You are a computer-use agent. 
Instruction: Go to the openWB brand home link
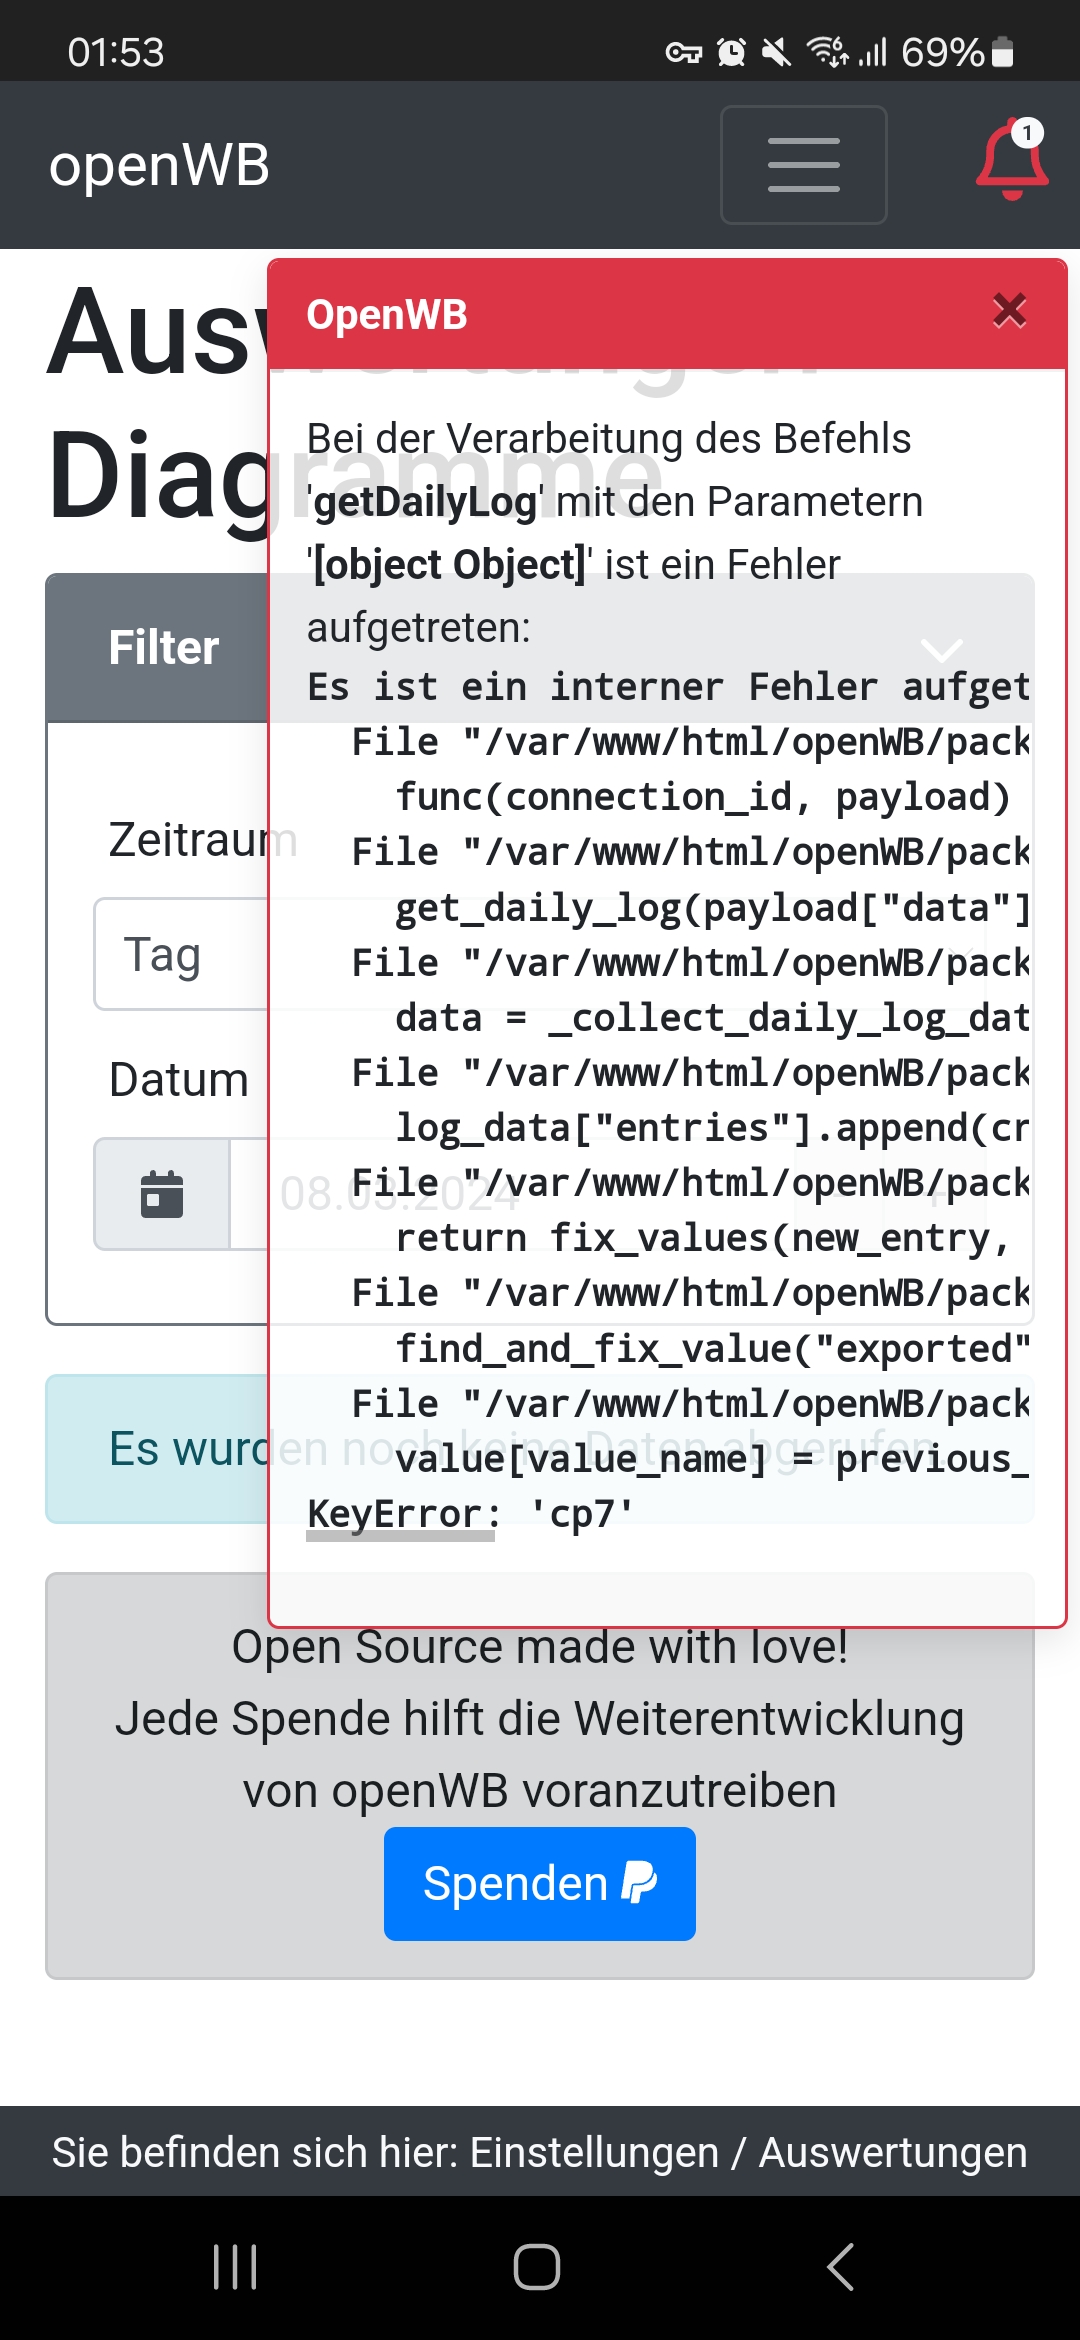159,165
